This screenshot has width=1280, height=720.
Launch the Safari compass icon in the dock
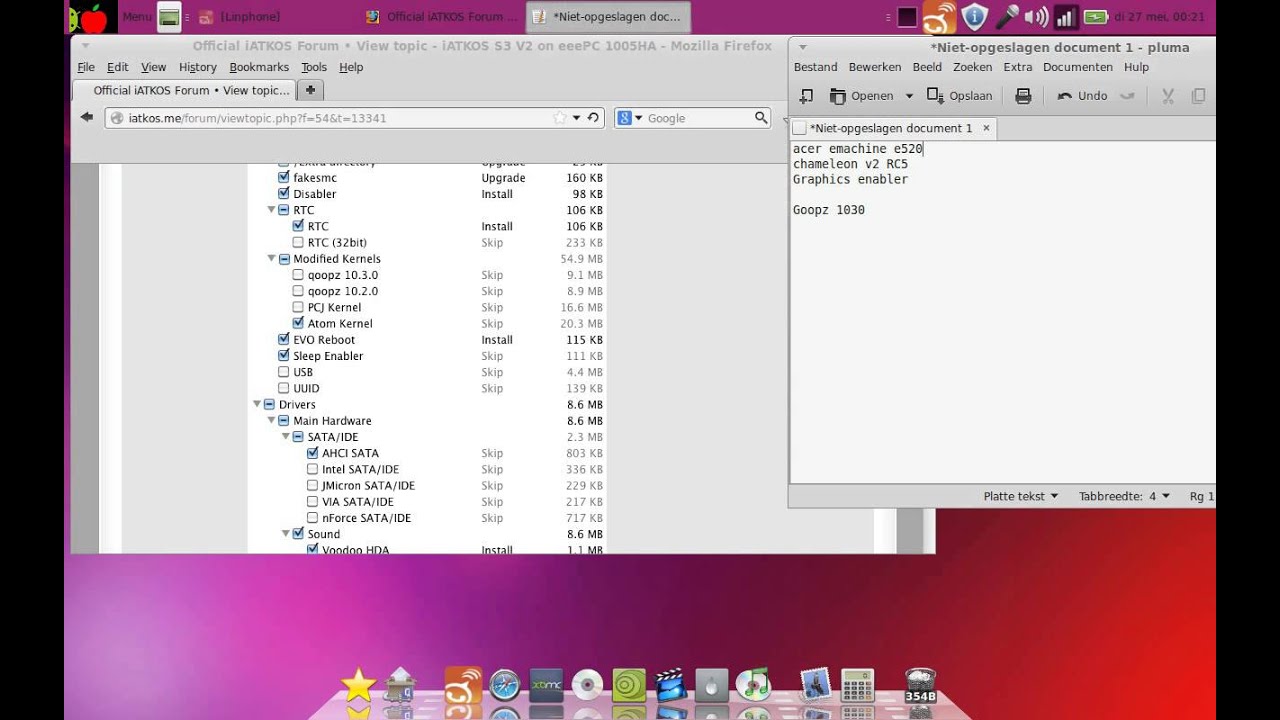coord(505,685)
